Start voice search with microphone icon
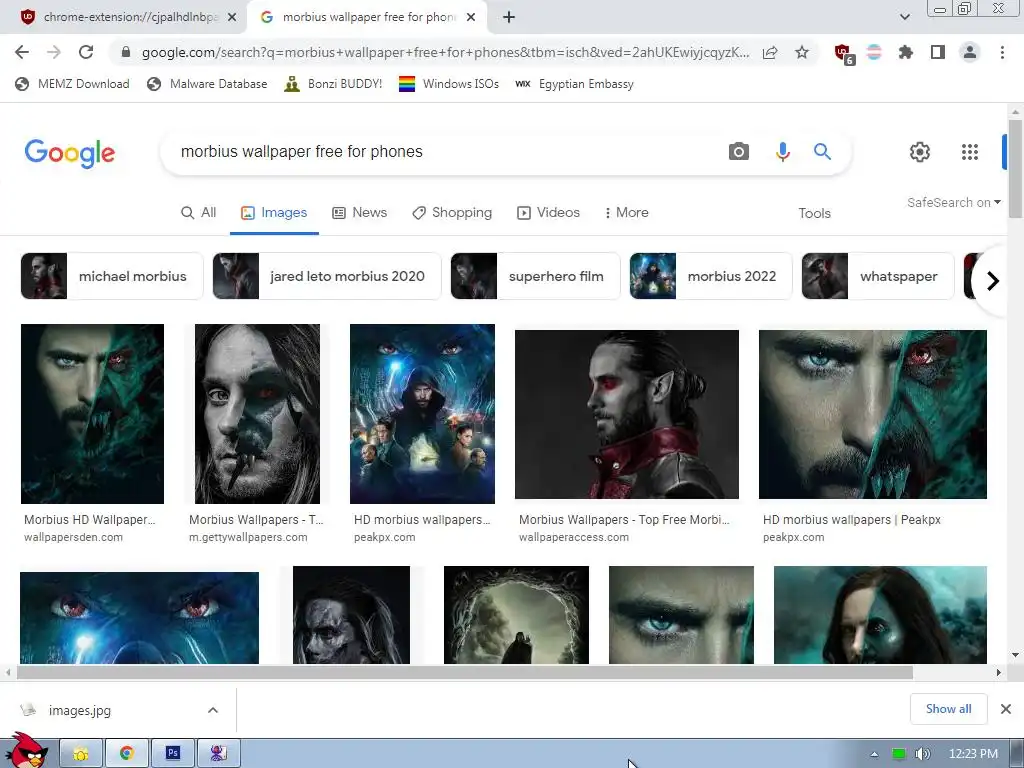The image size is (1024, 768). coord(782,152)
